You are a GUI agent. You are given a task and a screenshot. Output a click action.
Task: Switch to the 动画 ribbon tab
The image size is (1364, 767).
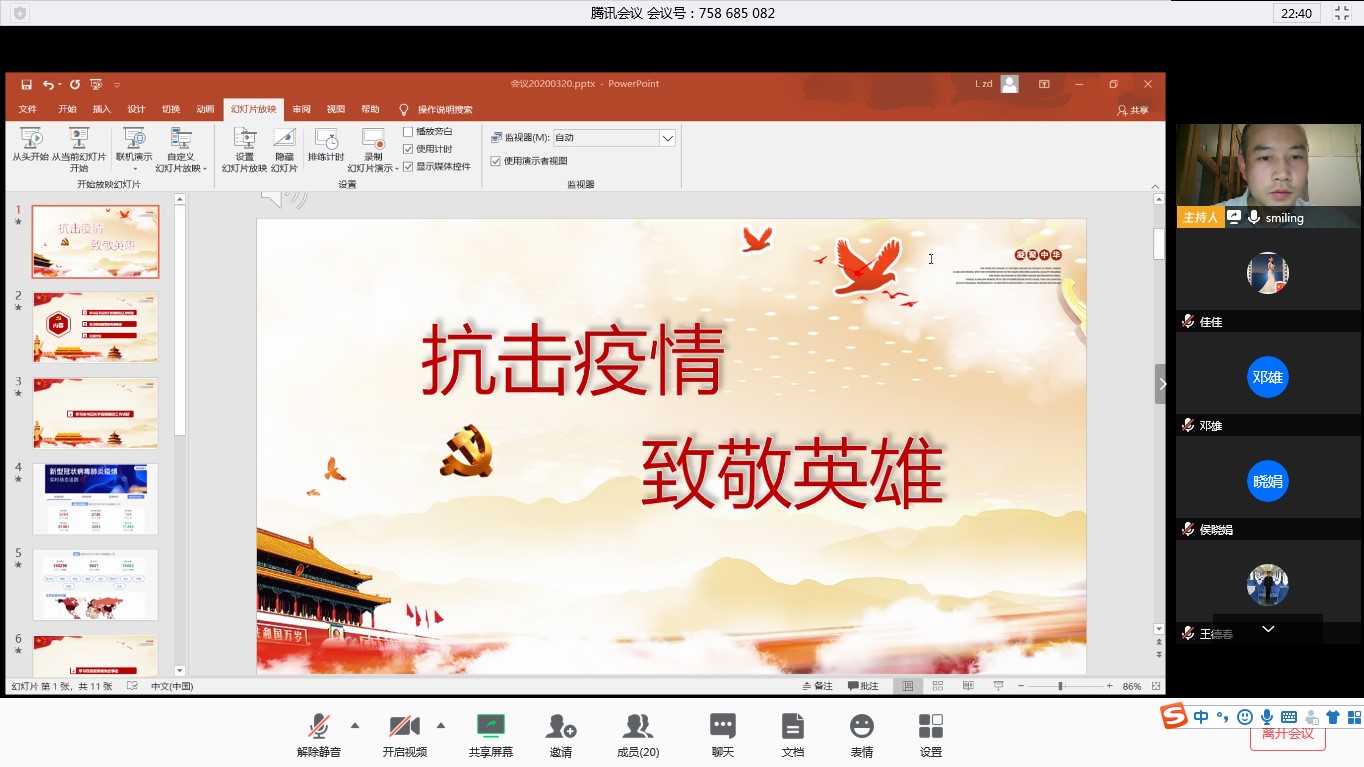(x=205, y=109)
